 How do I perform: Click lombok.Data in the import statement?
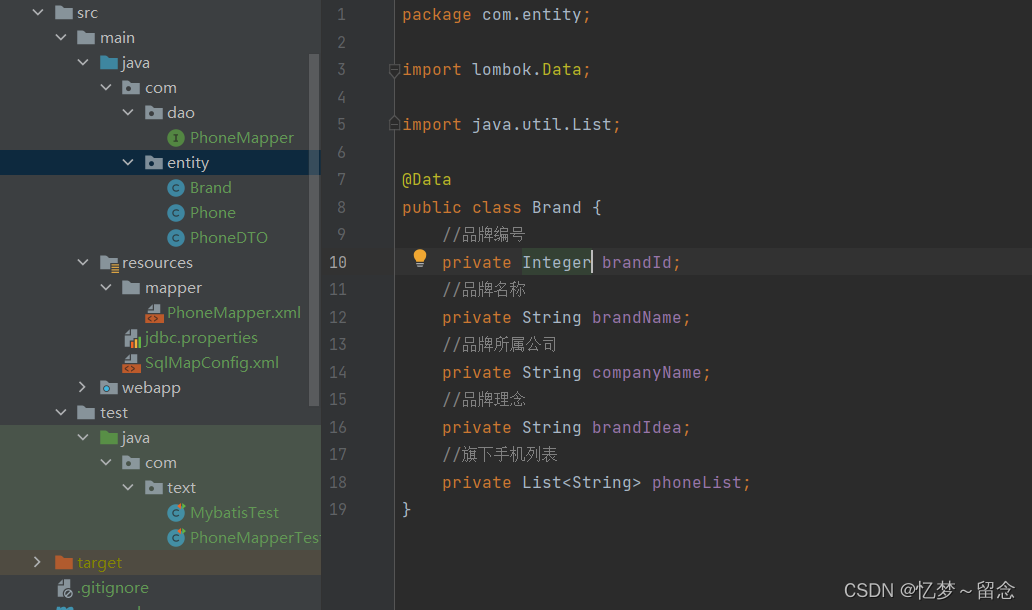tap(527, 70)
